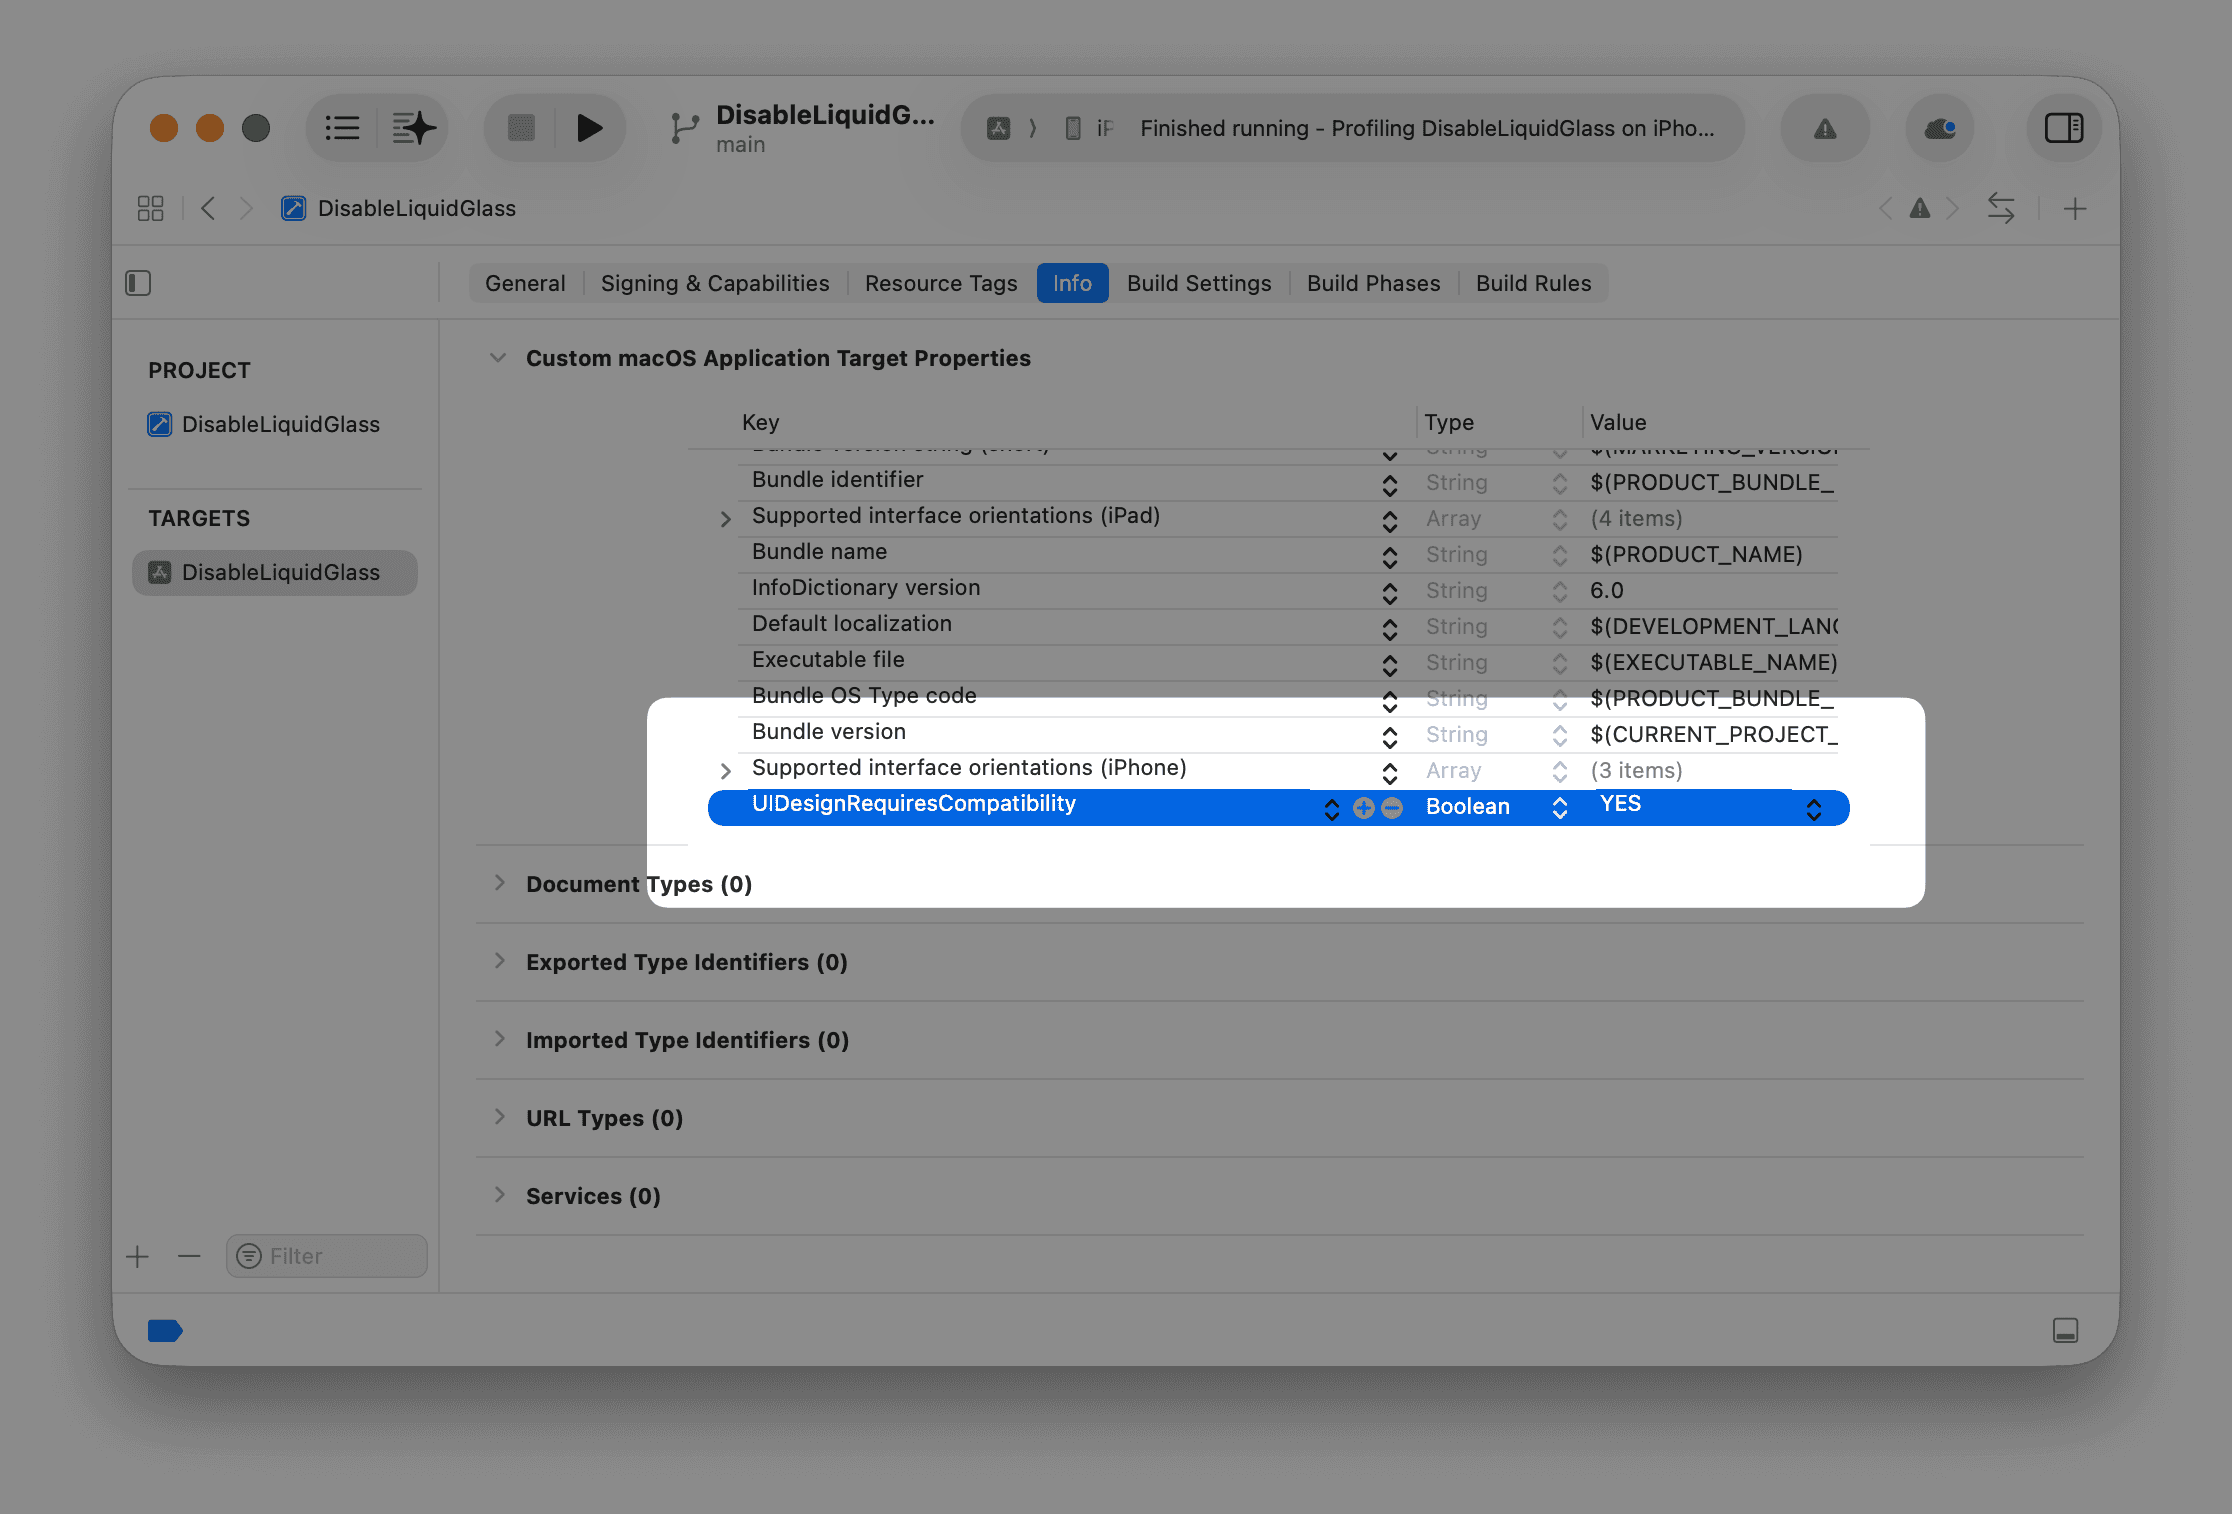Click the Filter field below the navigator
Image resolution: width=2232 pixels, height=1514 pixels.
tap(325, 1256)
